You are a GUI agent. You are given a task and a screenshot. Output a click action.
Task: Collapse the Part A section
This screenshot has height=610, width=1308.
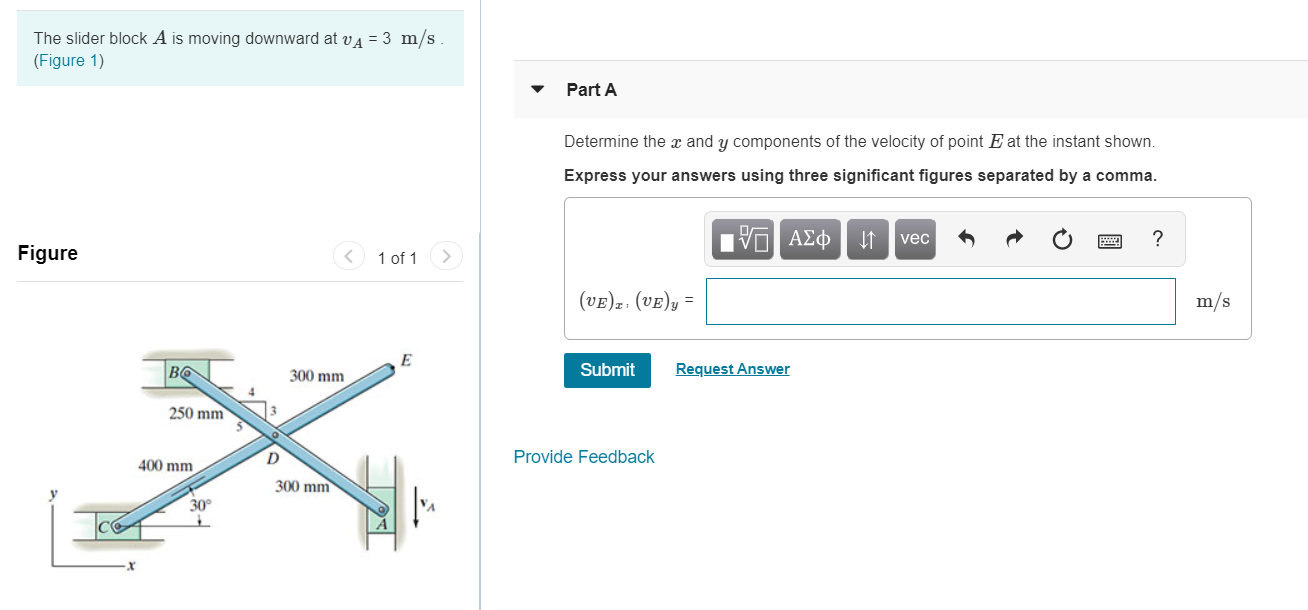click(537, 90)
